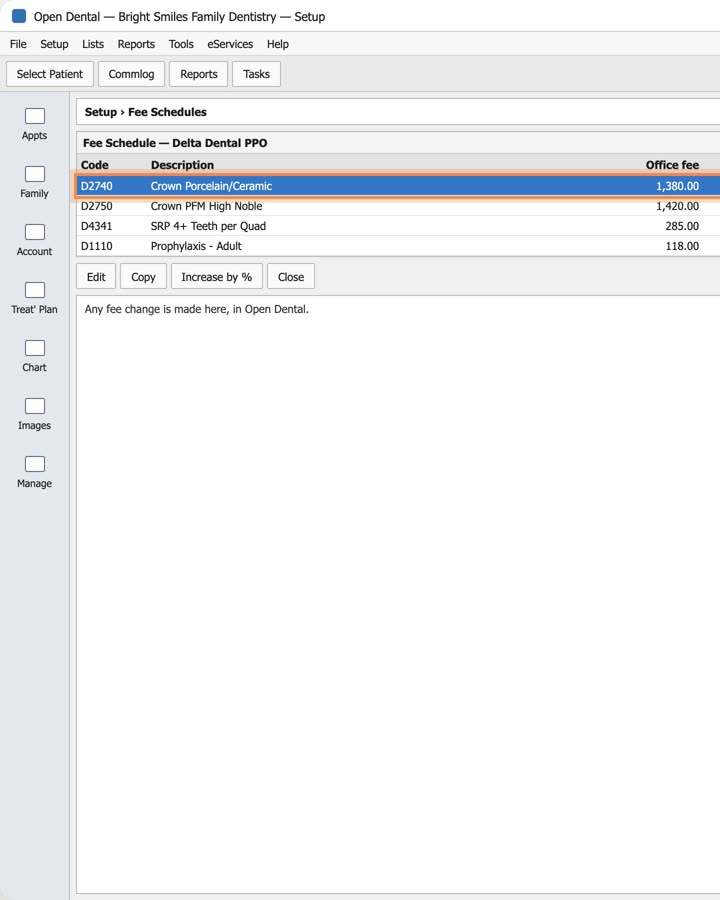Open the Appts module icon
This screenshot has height=900, width=720.
tap(34, 117)
